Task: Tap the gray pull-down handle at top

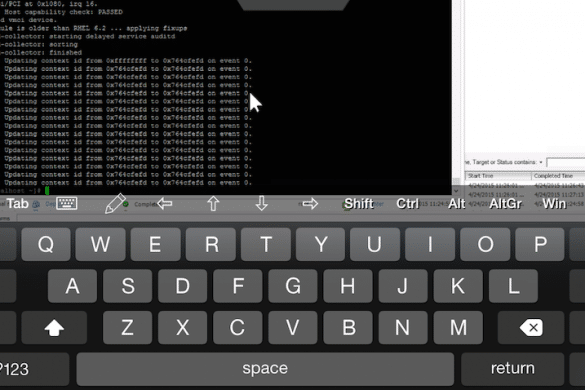Action: point(294,5)
